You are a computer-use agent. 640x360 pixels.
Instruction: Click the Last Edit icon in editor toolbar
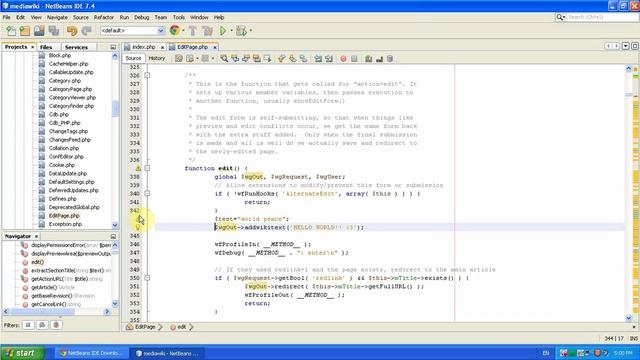point(179,59)
